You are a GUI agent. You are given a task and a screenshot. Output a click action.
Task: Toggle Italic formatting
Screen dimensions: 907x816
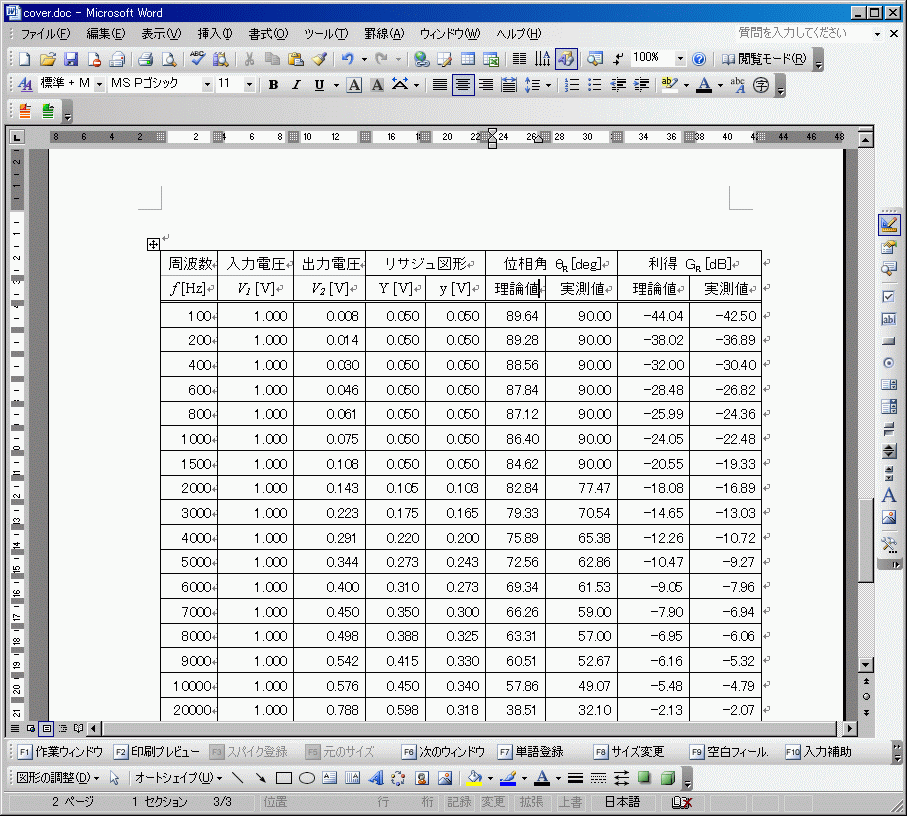click(x=295, y=85)
